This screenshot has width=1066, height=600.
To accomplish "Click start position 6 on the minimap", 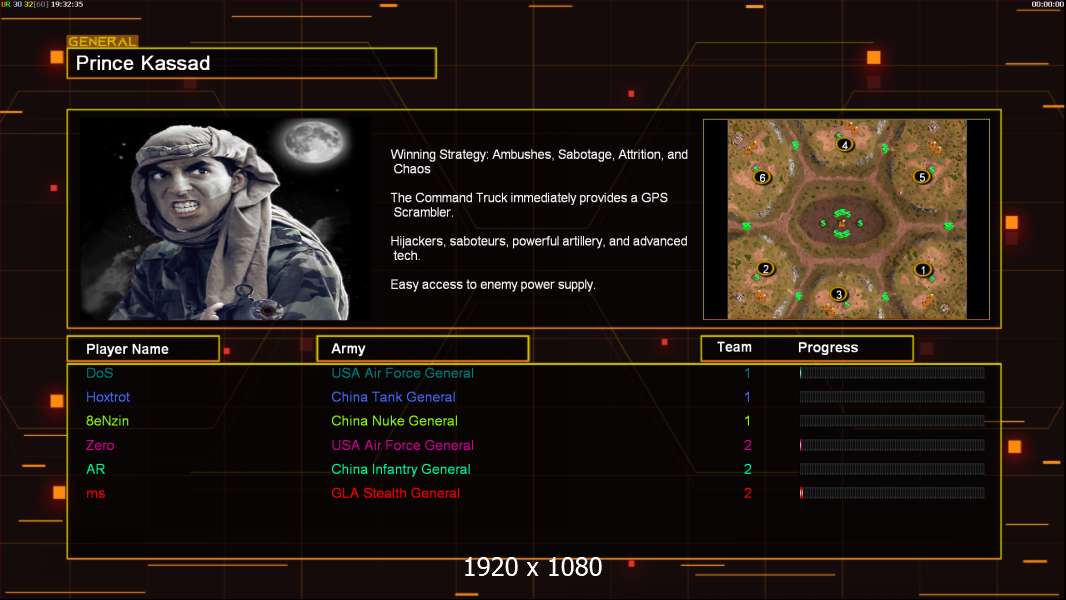I will click(762, 177).
